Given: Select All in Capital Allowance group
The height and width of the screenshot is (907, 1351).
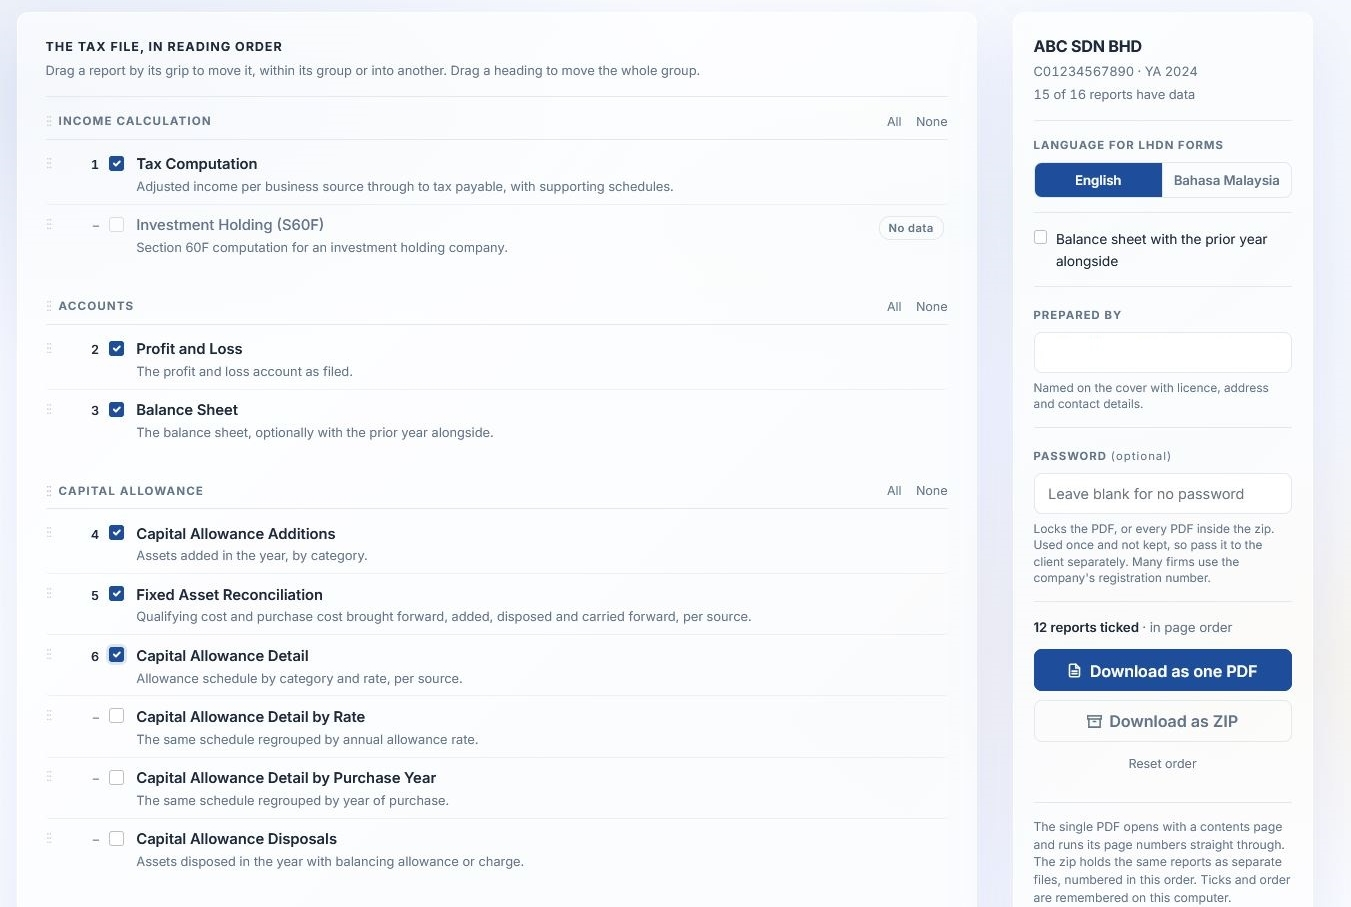Looking at the screenshot, I should coord(894,491).
